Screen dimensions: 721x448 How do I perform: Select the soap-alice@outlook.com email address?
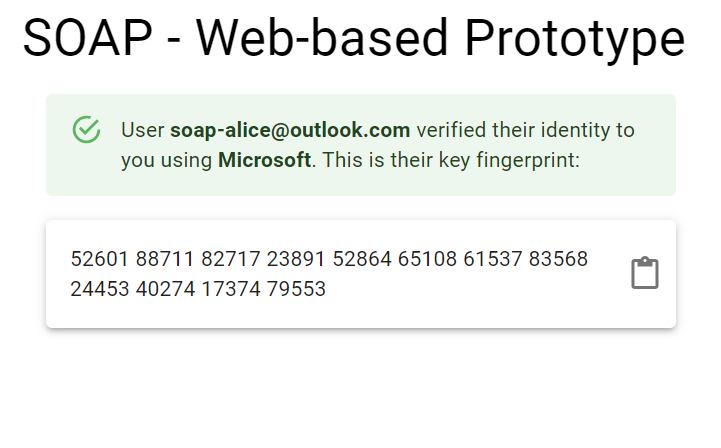[290, 130]
